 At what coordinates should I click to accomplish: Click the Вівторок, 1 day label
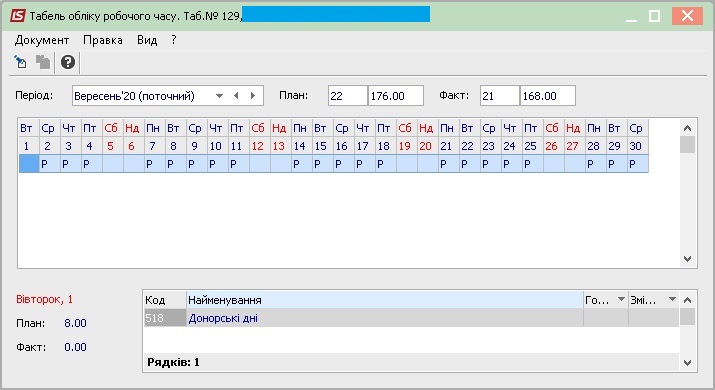tap(44, 299)
